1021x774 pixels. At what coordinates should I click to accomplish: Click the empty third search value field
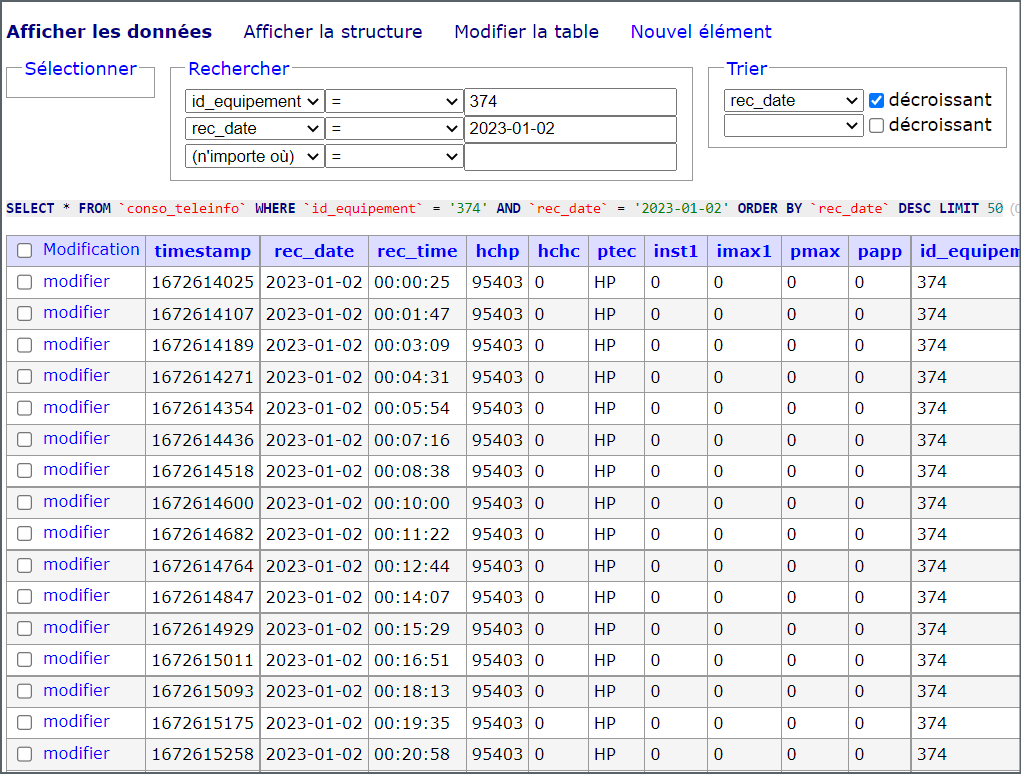(x=570, y=157)
